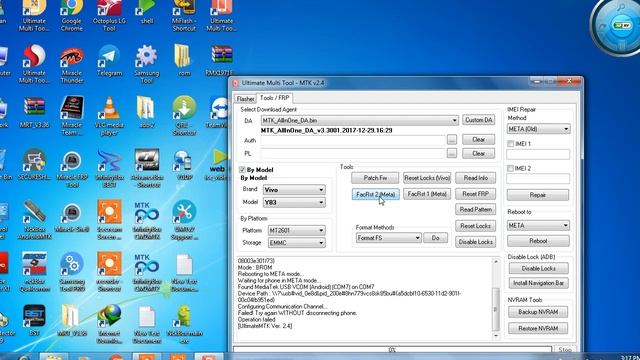Screen dimensions: 640x360
Task: Open MiFlash Shortcut icon
Action: 184,16
